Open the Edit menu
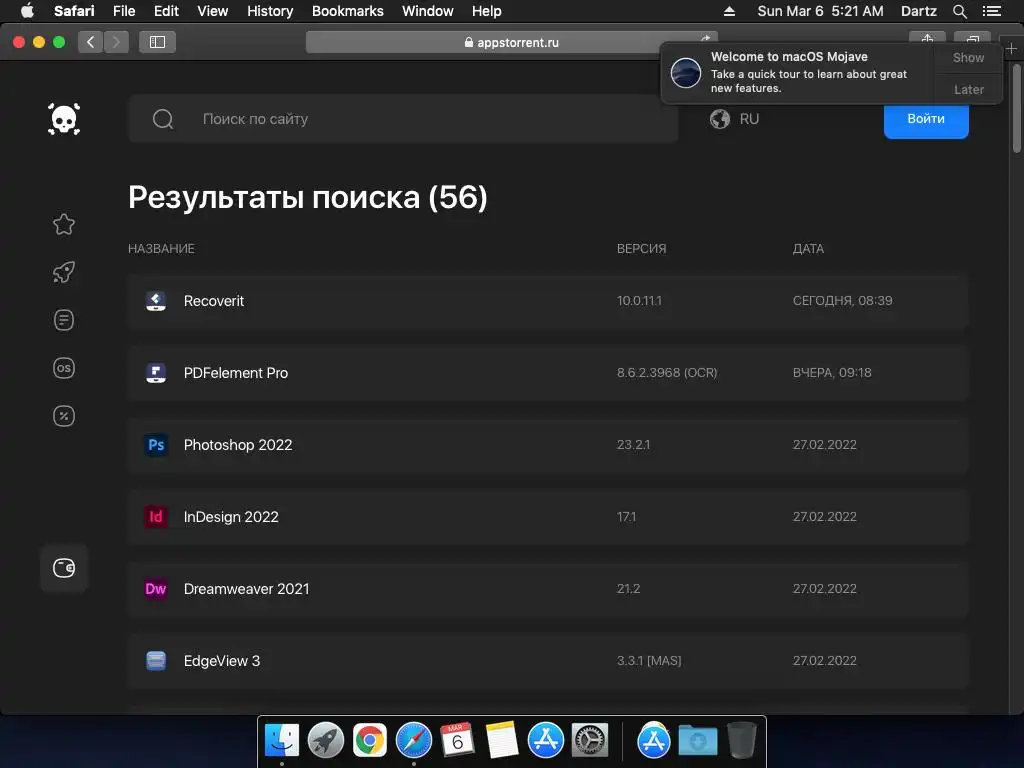The height and width of the screenshot is (768, 1024). tap(166, 11)
